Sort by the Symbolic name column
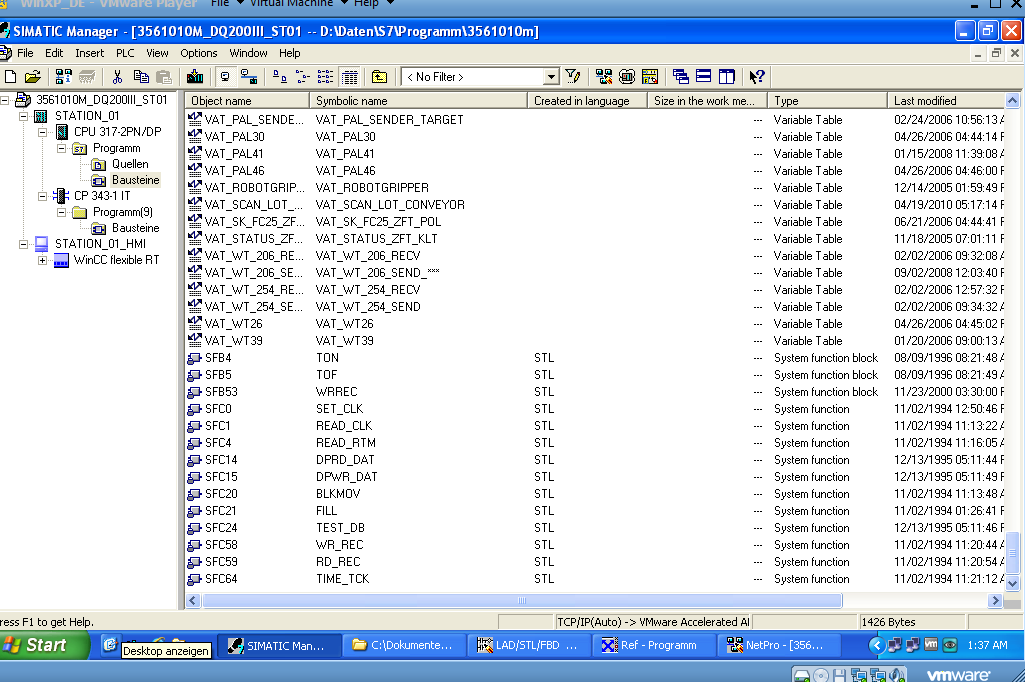This screenshot has height=682, width=1025. tap(418, 101)
